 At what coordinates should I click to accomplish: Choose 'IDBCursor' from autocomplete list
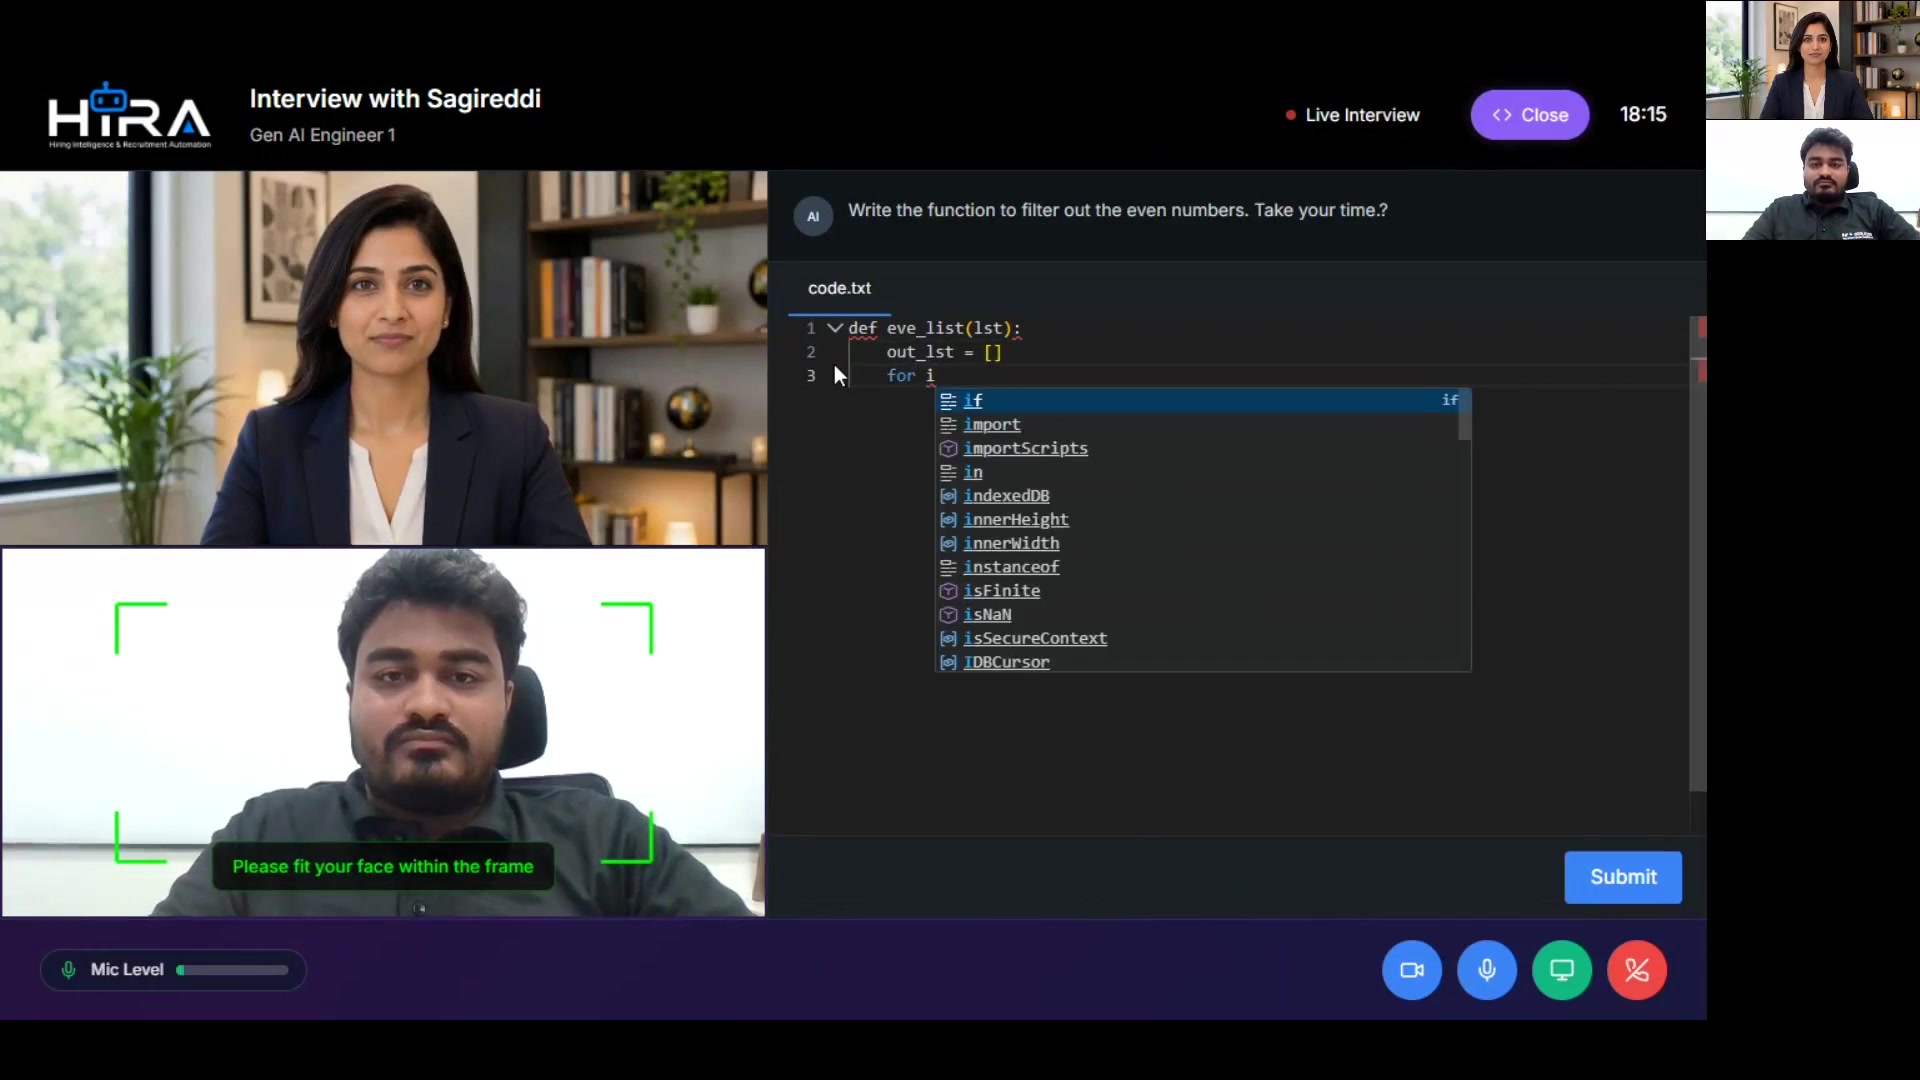tap(1196, 662)
